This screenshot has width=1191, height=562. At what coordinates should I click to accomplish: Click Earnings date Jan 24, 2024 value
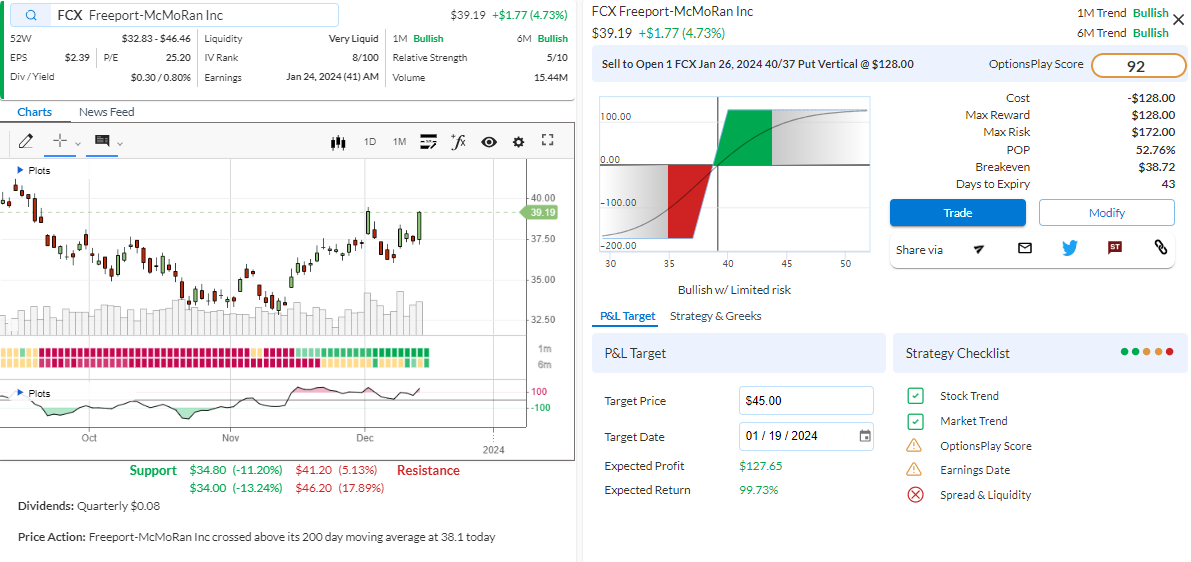(332, 77)
